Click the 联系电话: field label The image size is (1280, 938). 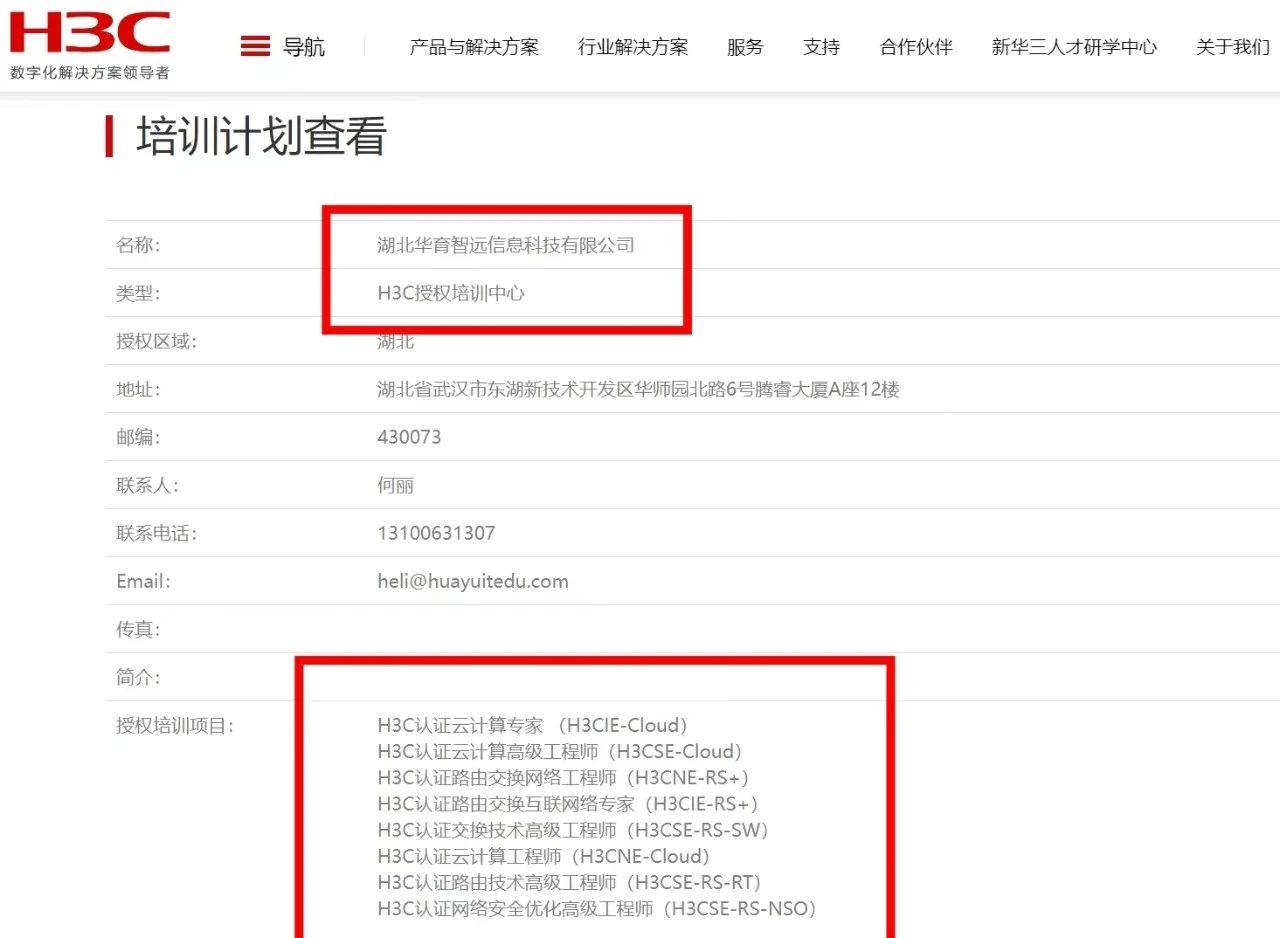coord(157,533)
